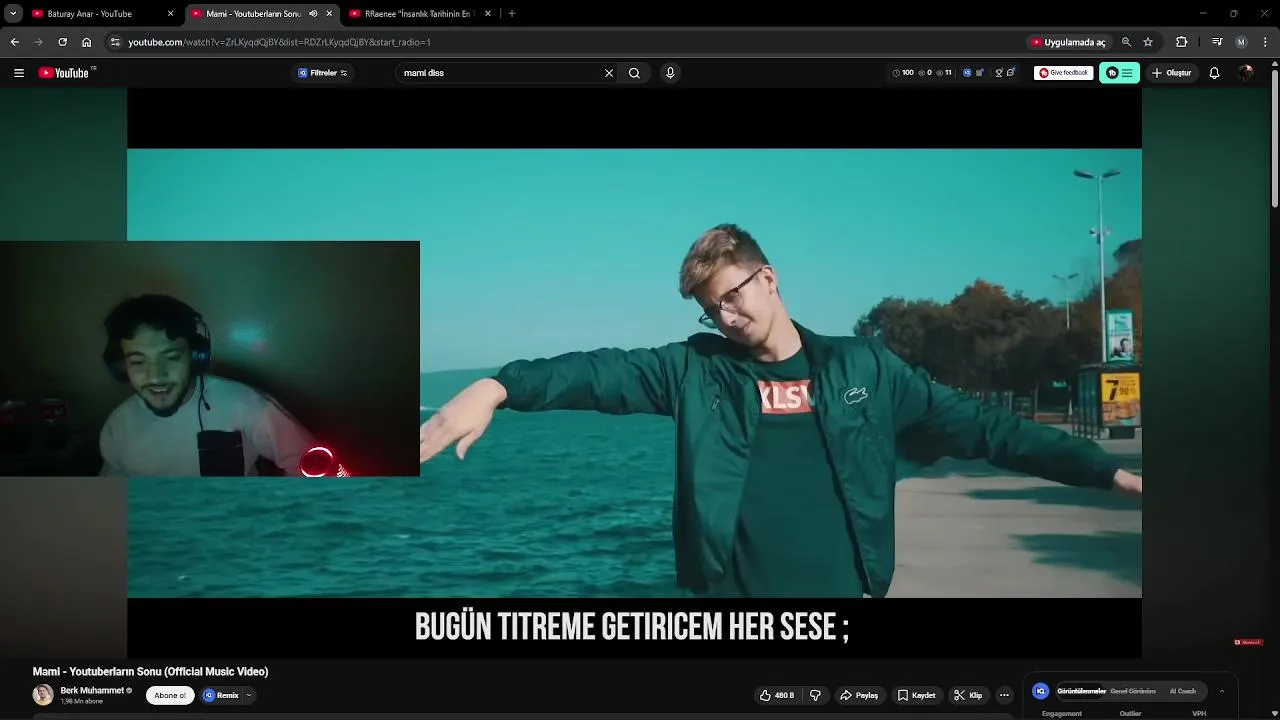
Task: Open site information icon beside the URL
Action: (115, 42)
